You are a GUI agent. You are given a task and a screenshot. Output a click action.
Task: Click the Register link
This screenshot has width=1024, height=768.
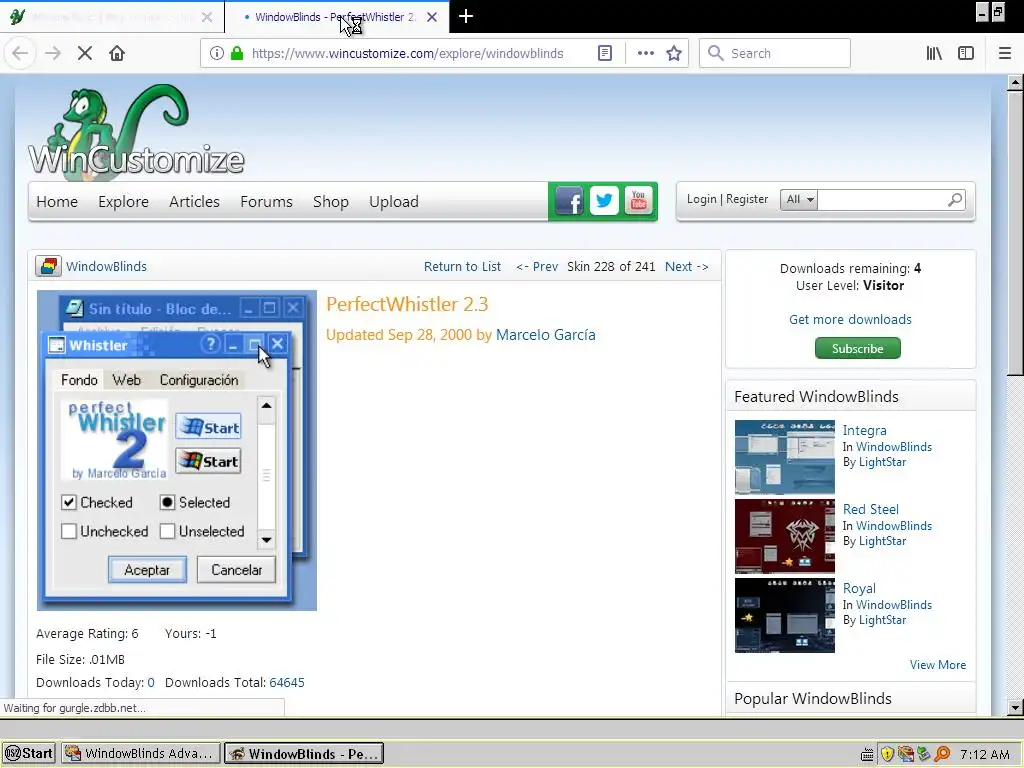click(747, 199)
